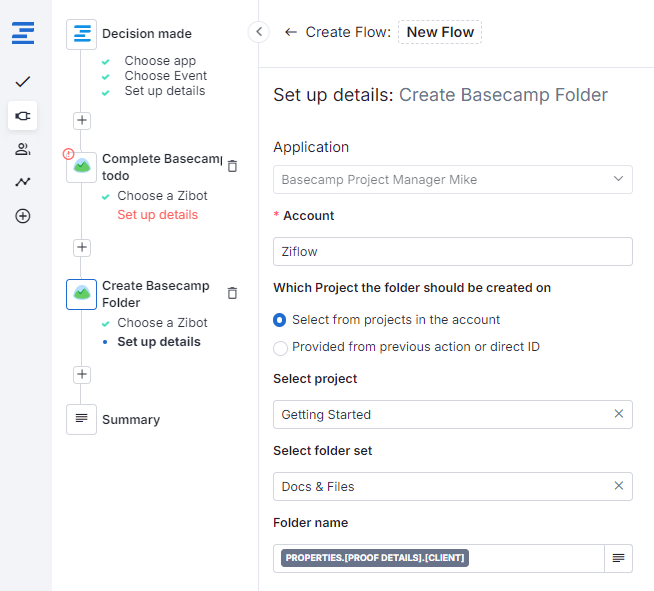
Task: Select 'Select from projects in the account'
Action: click(280, 320)
